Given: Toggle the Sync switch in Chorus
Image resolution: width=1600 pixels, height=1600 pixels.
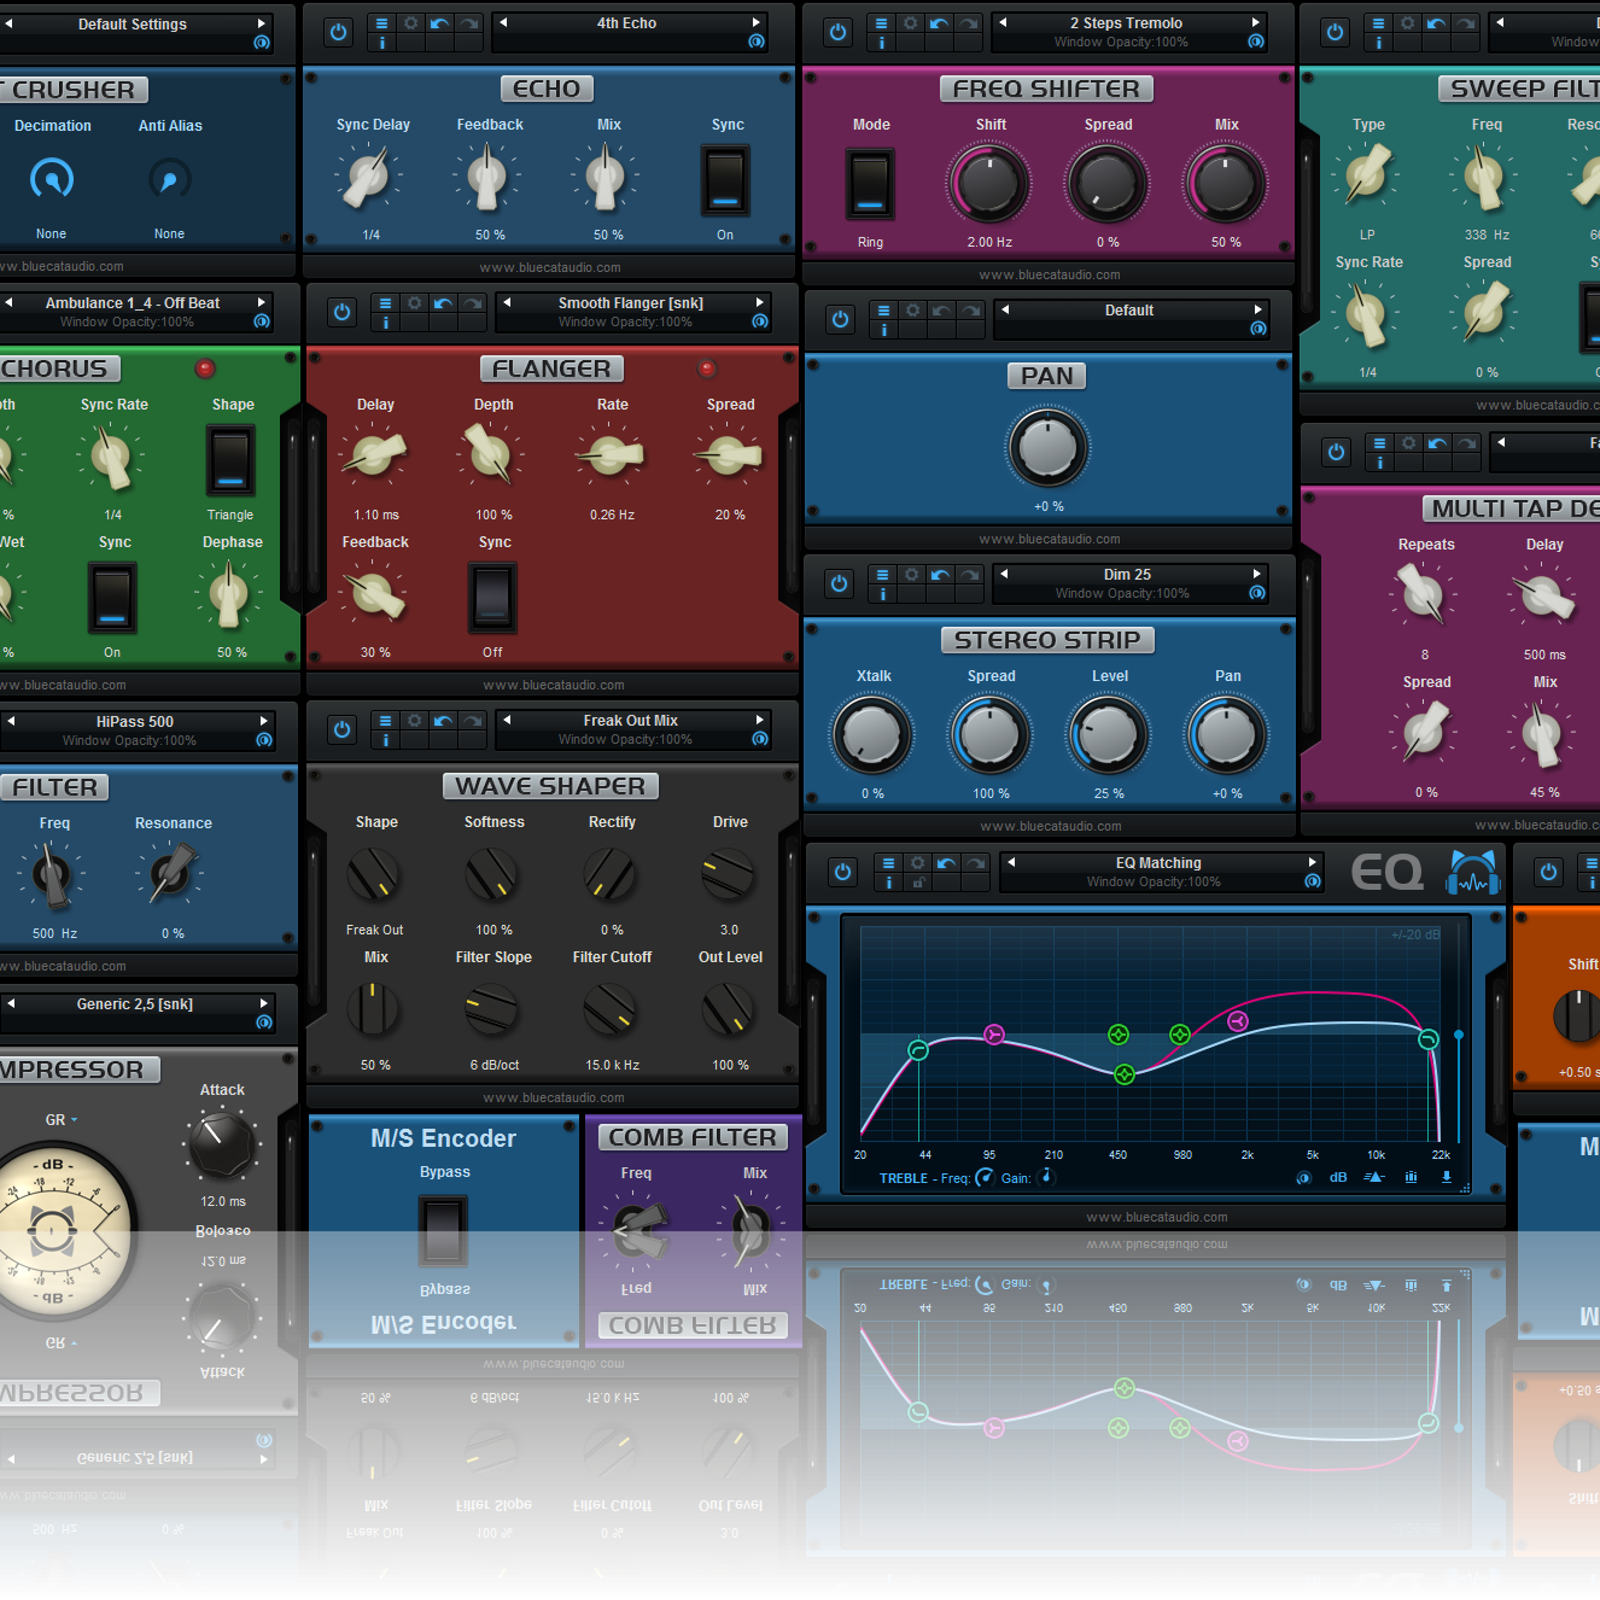Looking at the screenshot, I should tap(112, 598).
